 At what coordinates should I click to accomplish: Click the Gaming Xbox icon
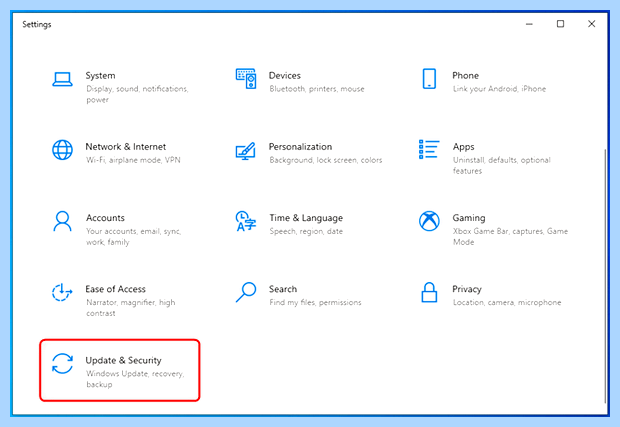click(429, 221)
